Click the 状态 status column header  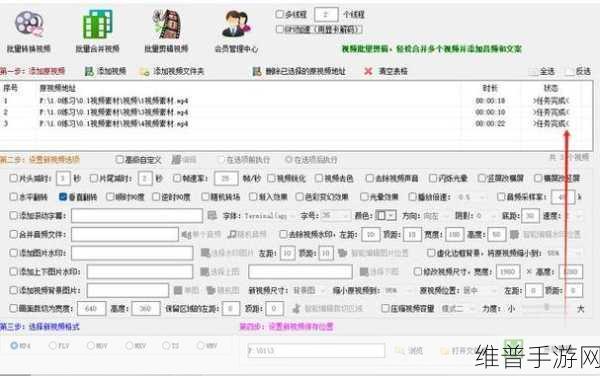(551, 88)
